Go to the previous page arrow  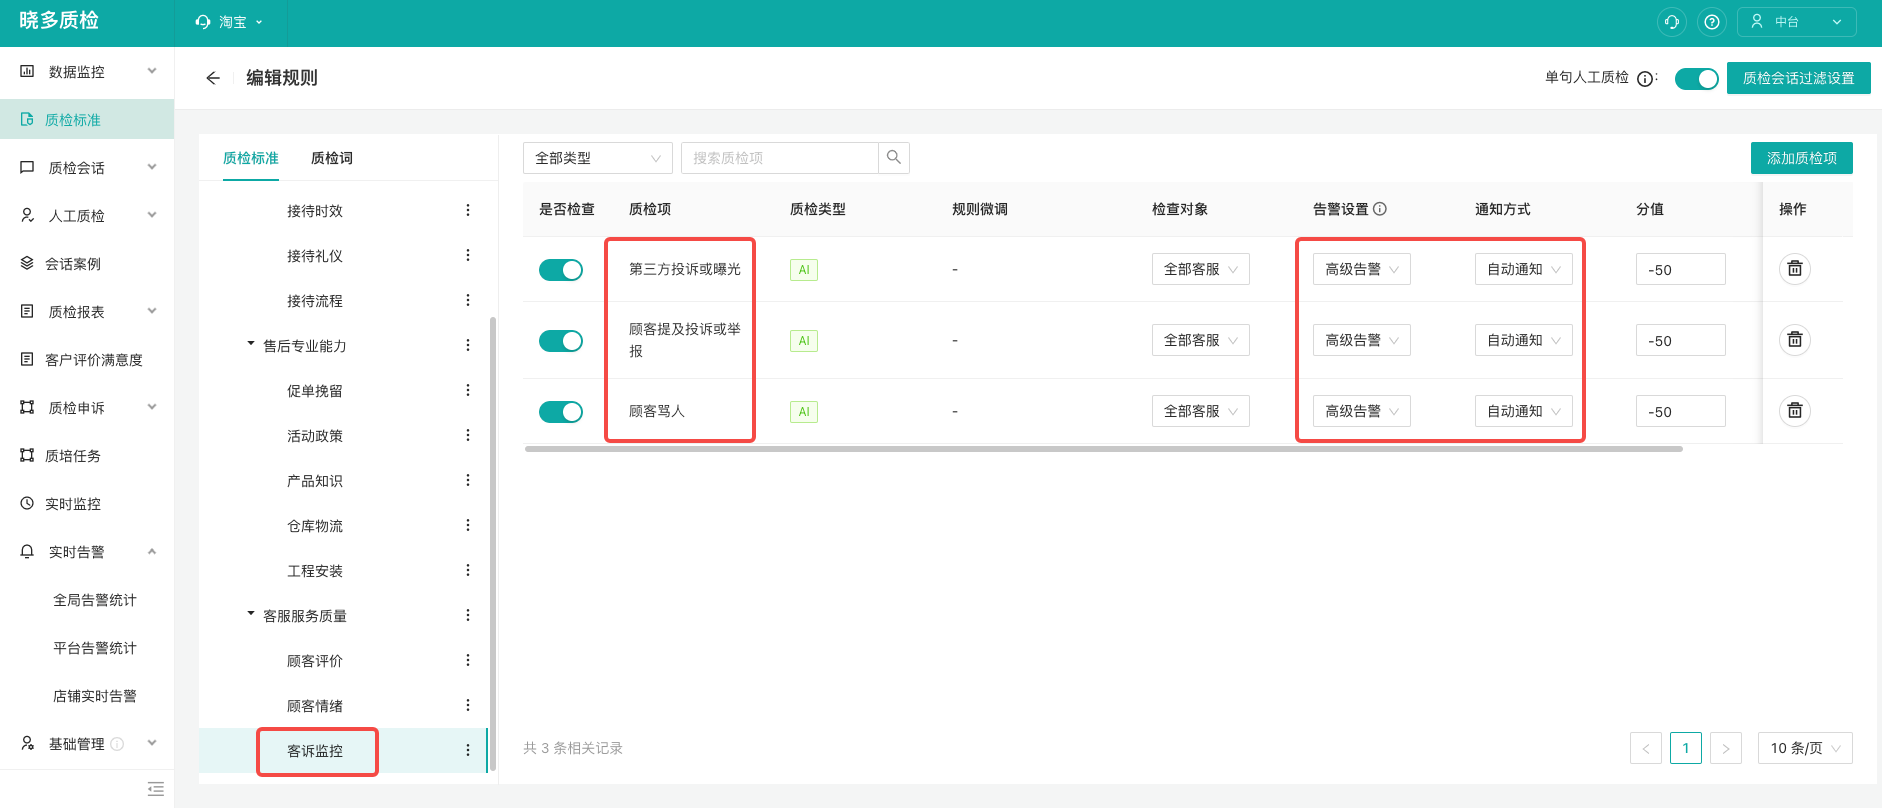[x=1646, y=748]
